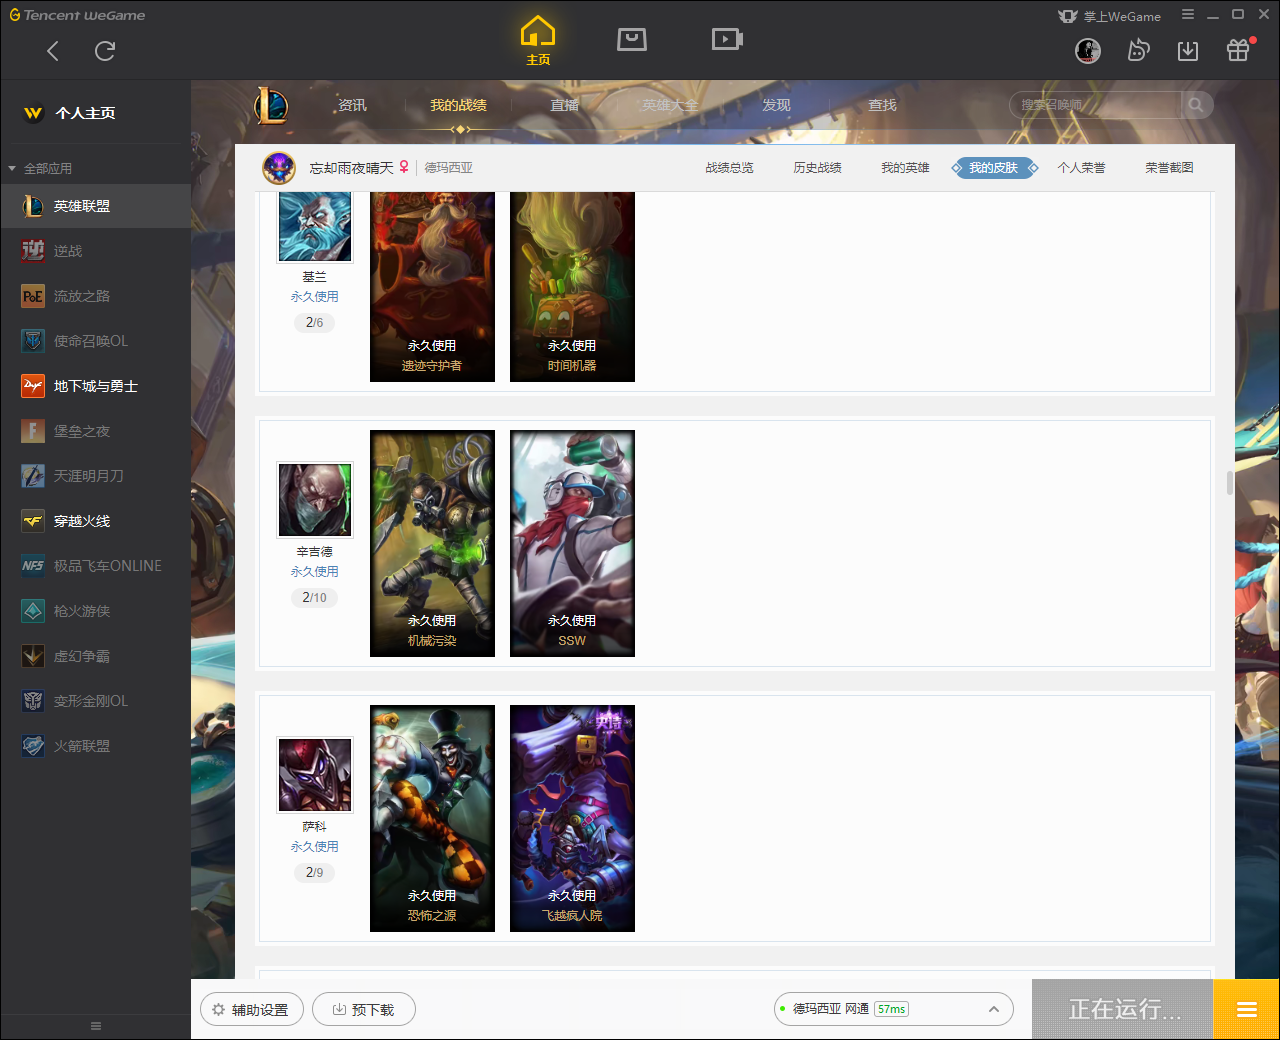
Task: Open the user avatar in title bar
Action: coord(1088,51)
